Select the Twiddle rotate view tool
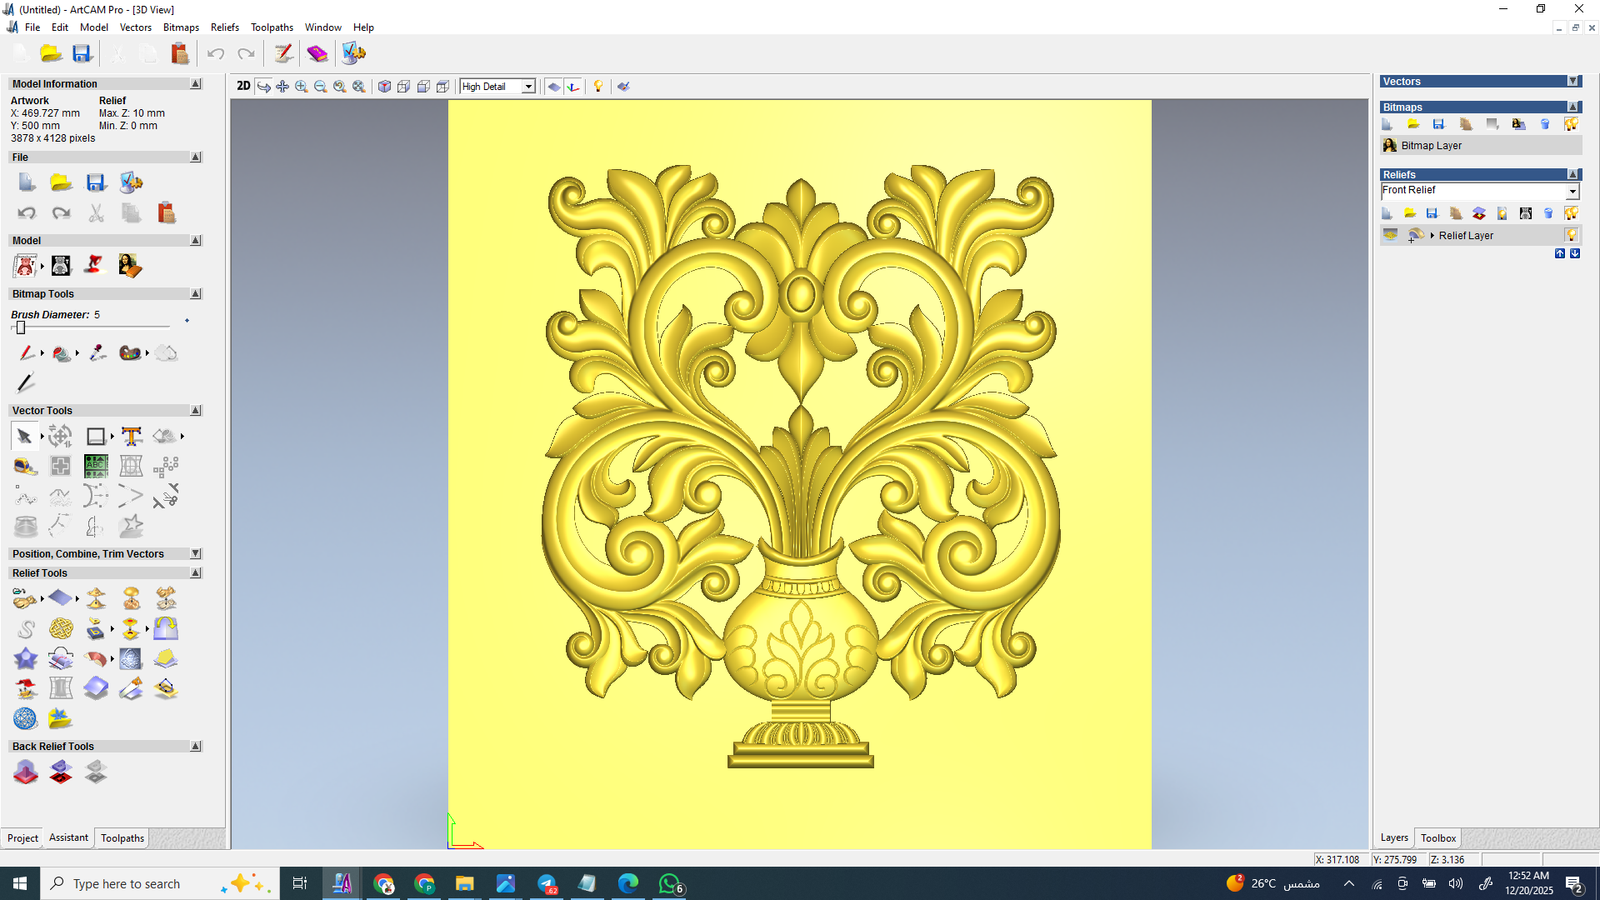1600x900 pixels. (264, 87)
